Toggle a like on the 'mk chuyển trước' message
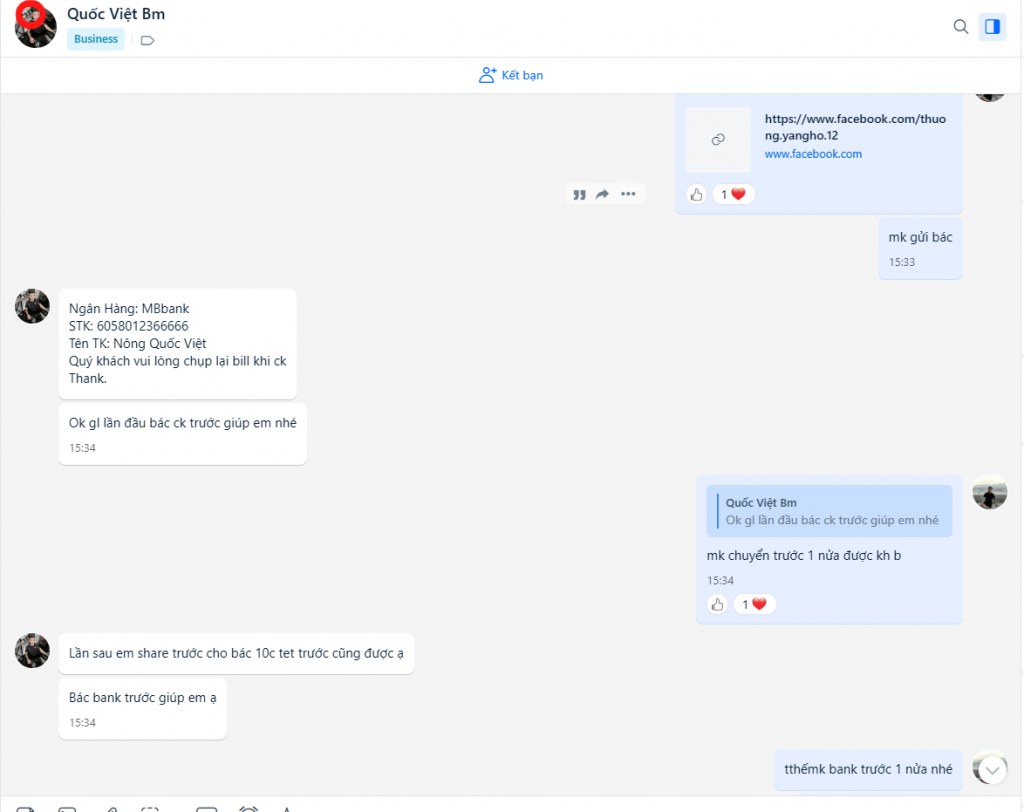Viewport: 1024px width, 812px height. coord(716,604)
